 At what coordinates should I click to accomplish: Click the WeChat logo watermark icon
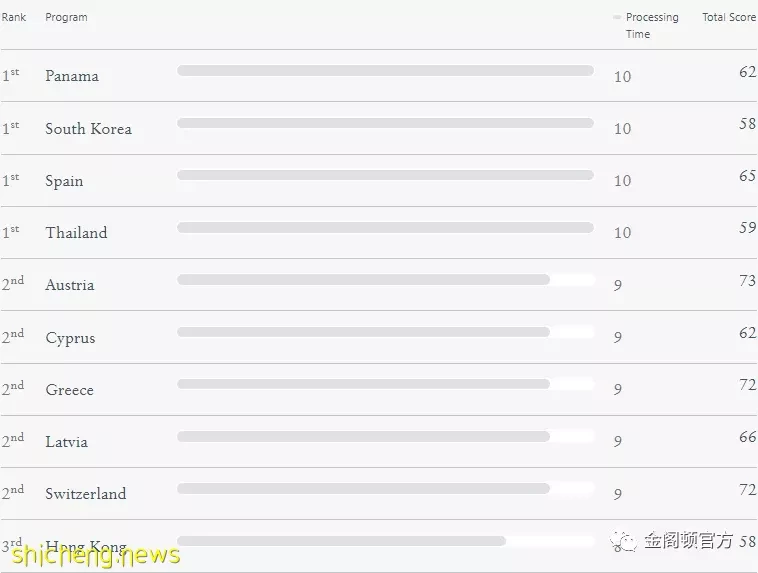(623, 541)
